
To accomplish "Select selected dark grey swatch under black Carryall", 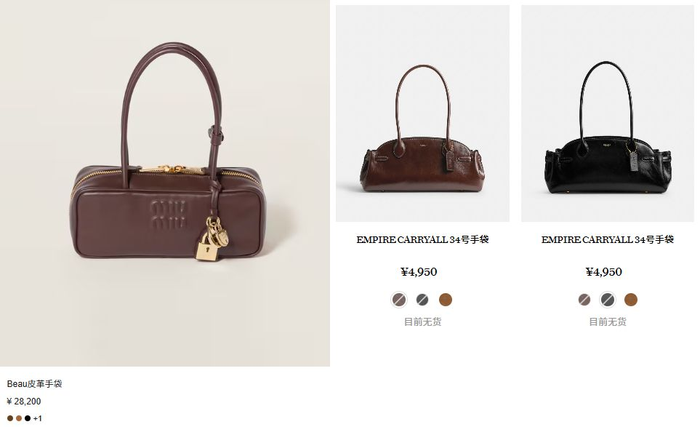I will point(608,300).
